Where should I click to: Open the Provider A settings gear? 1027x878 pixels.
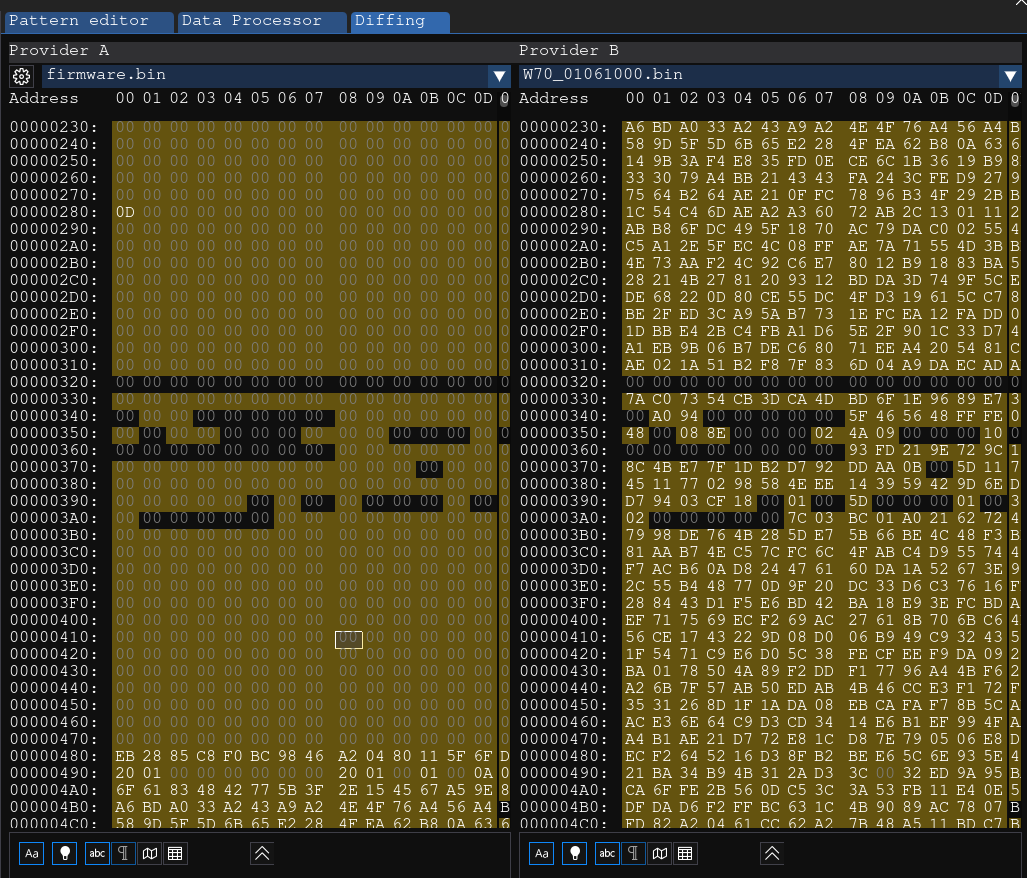pyautogui.click(x=21, y=75)
